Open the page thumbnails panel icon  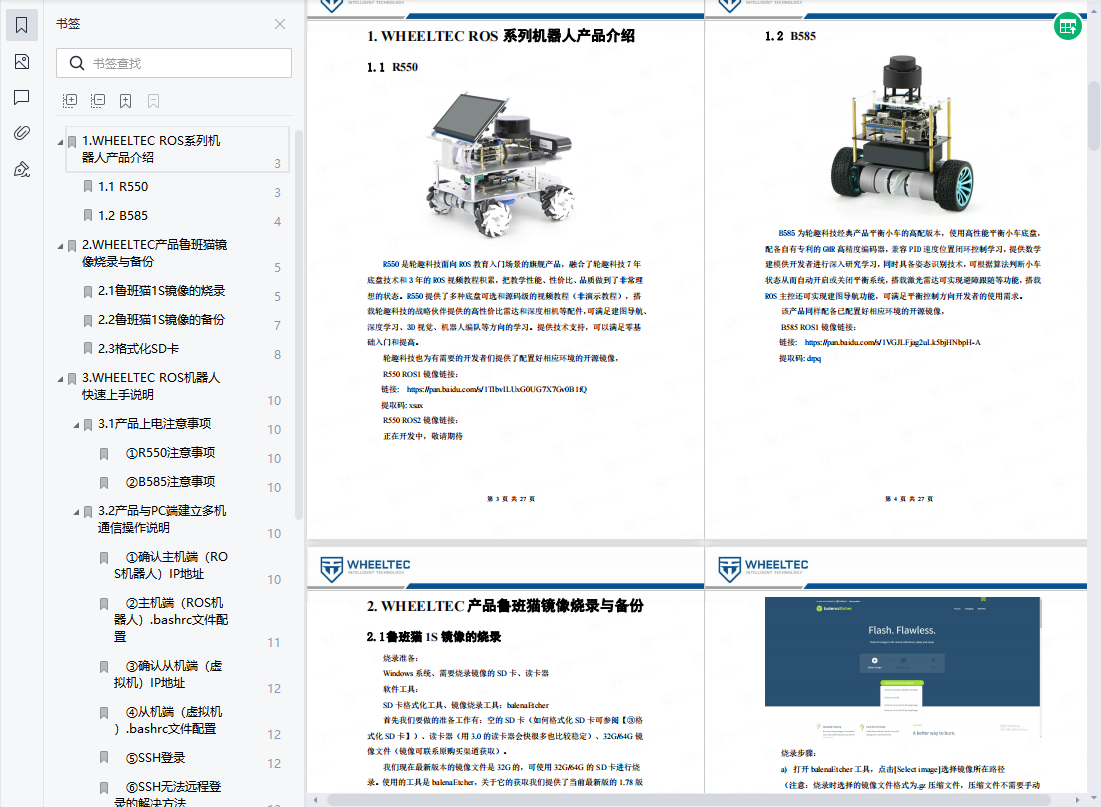22,62
